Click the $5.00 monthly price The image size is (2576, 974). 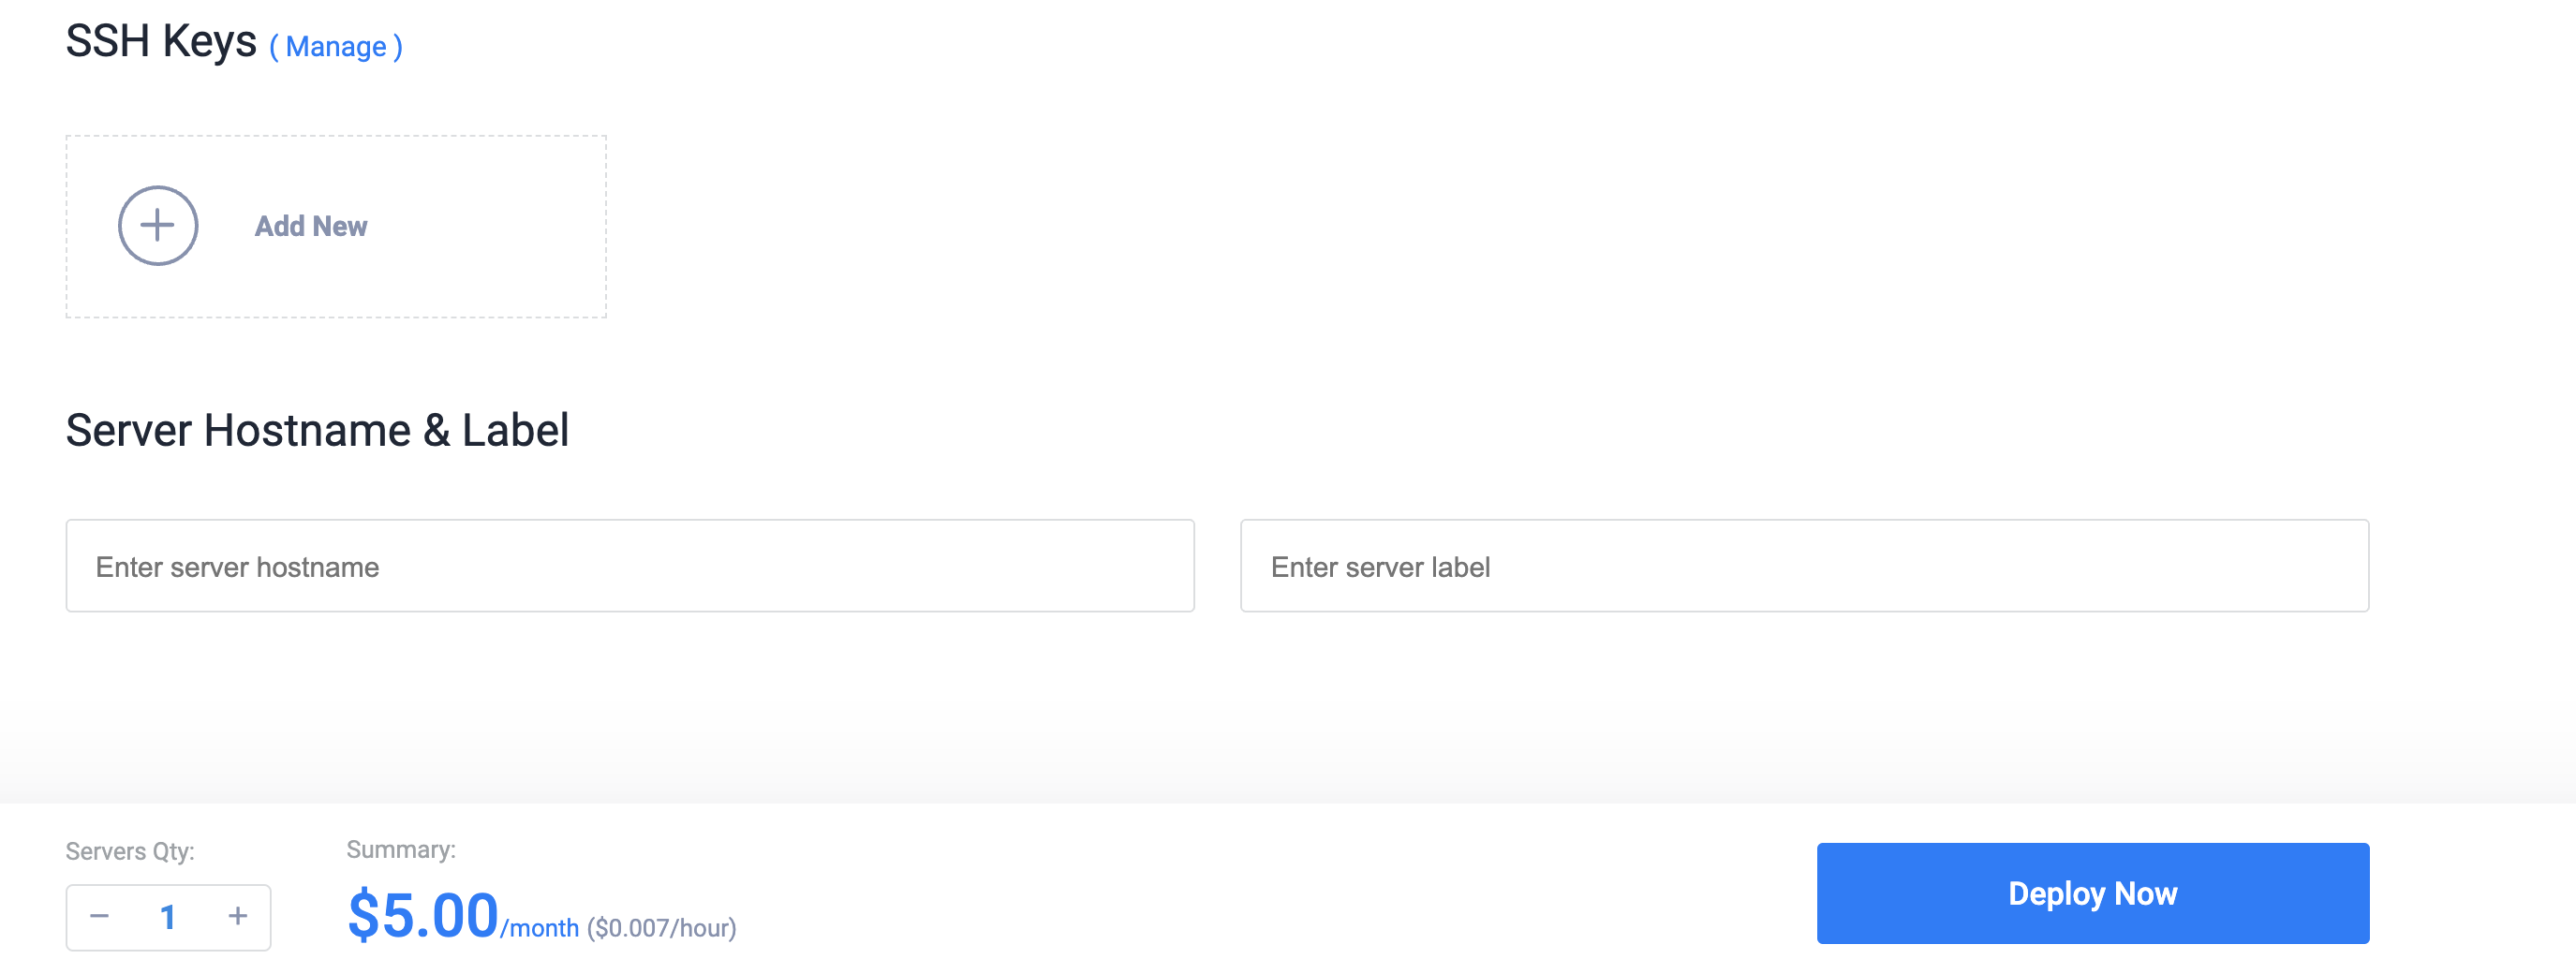click(x=423, y=915)
